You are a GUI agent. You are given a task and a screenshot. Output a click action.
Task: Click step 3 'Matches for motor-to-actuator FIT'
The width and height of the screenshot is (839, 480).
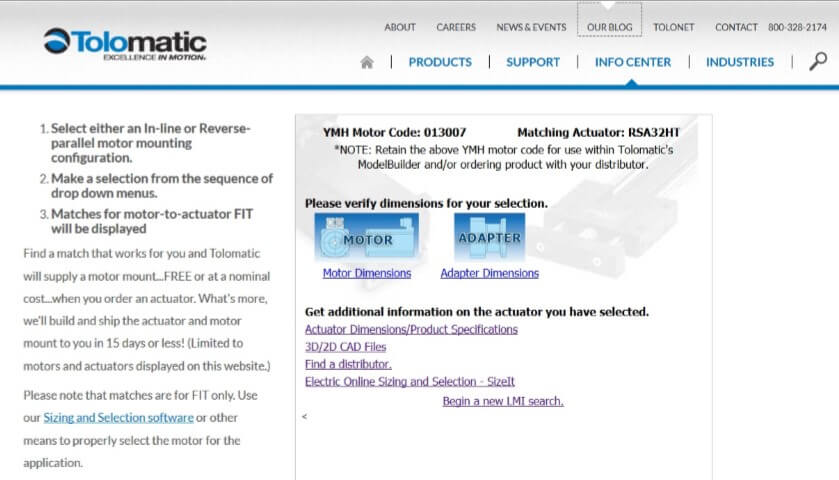(x=152, y=221)
